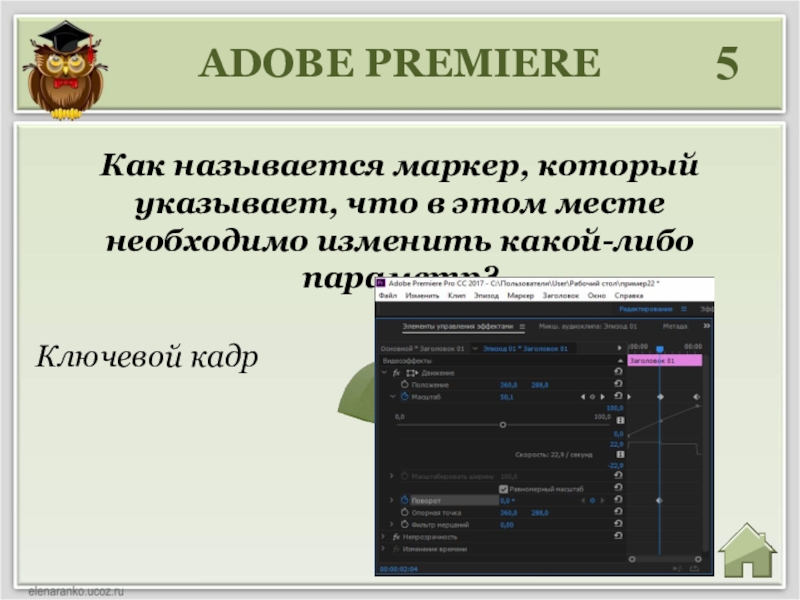Click velocity graph fit button near Скорость
Screen dimensions: 800x600
620,455
